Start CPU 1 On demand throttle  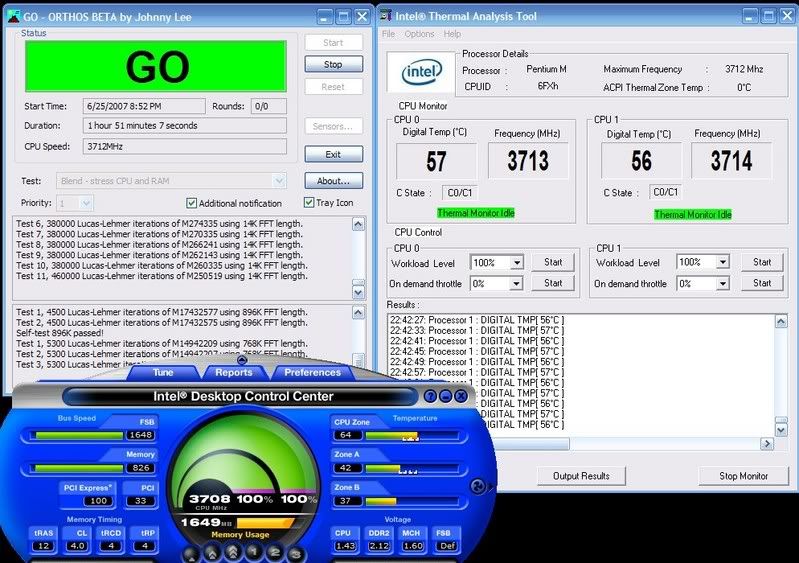click(762, 283)
